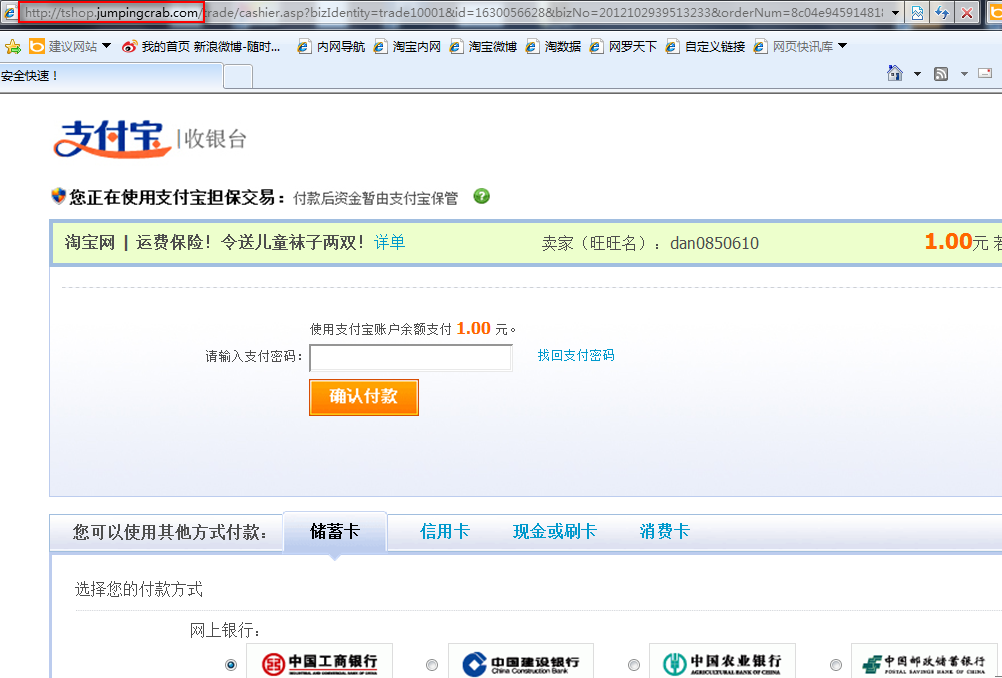Select the ICBC bank radio button

pyautogui.click(x=232, y=665)
